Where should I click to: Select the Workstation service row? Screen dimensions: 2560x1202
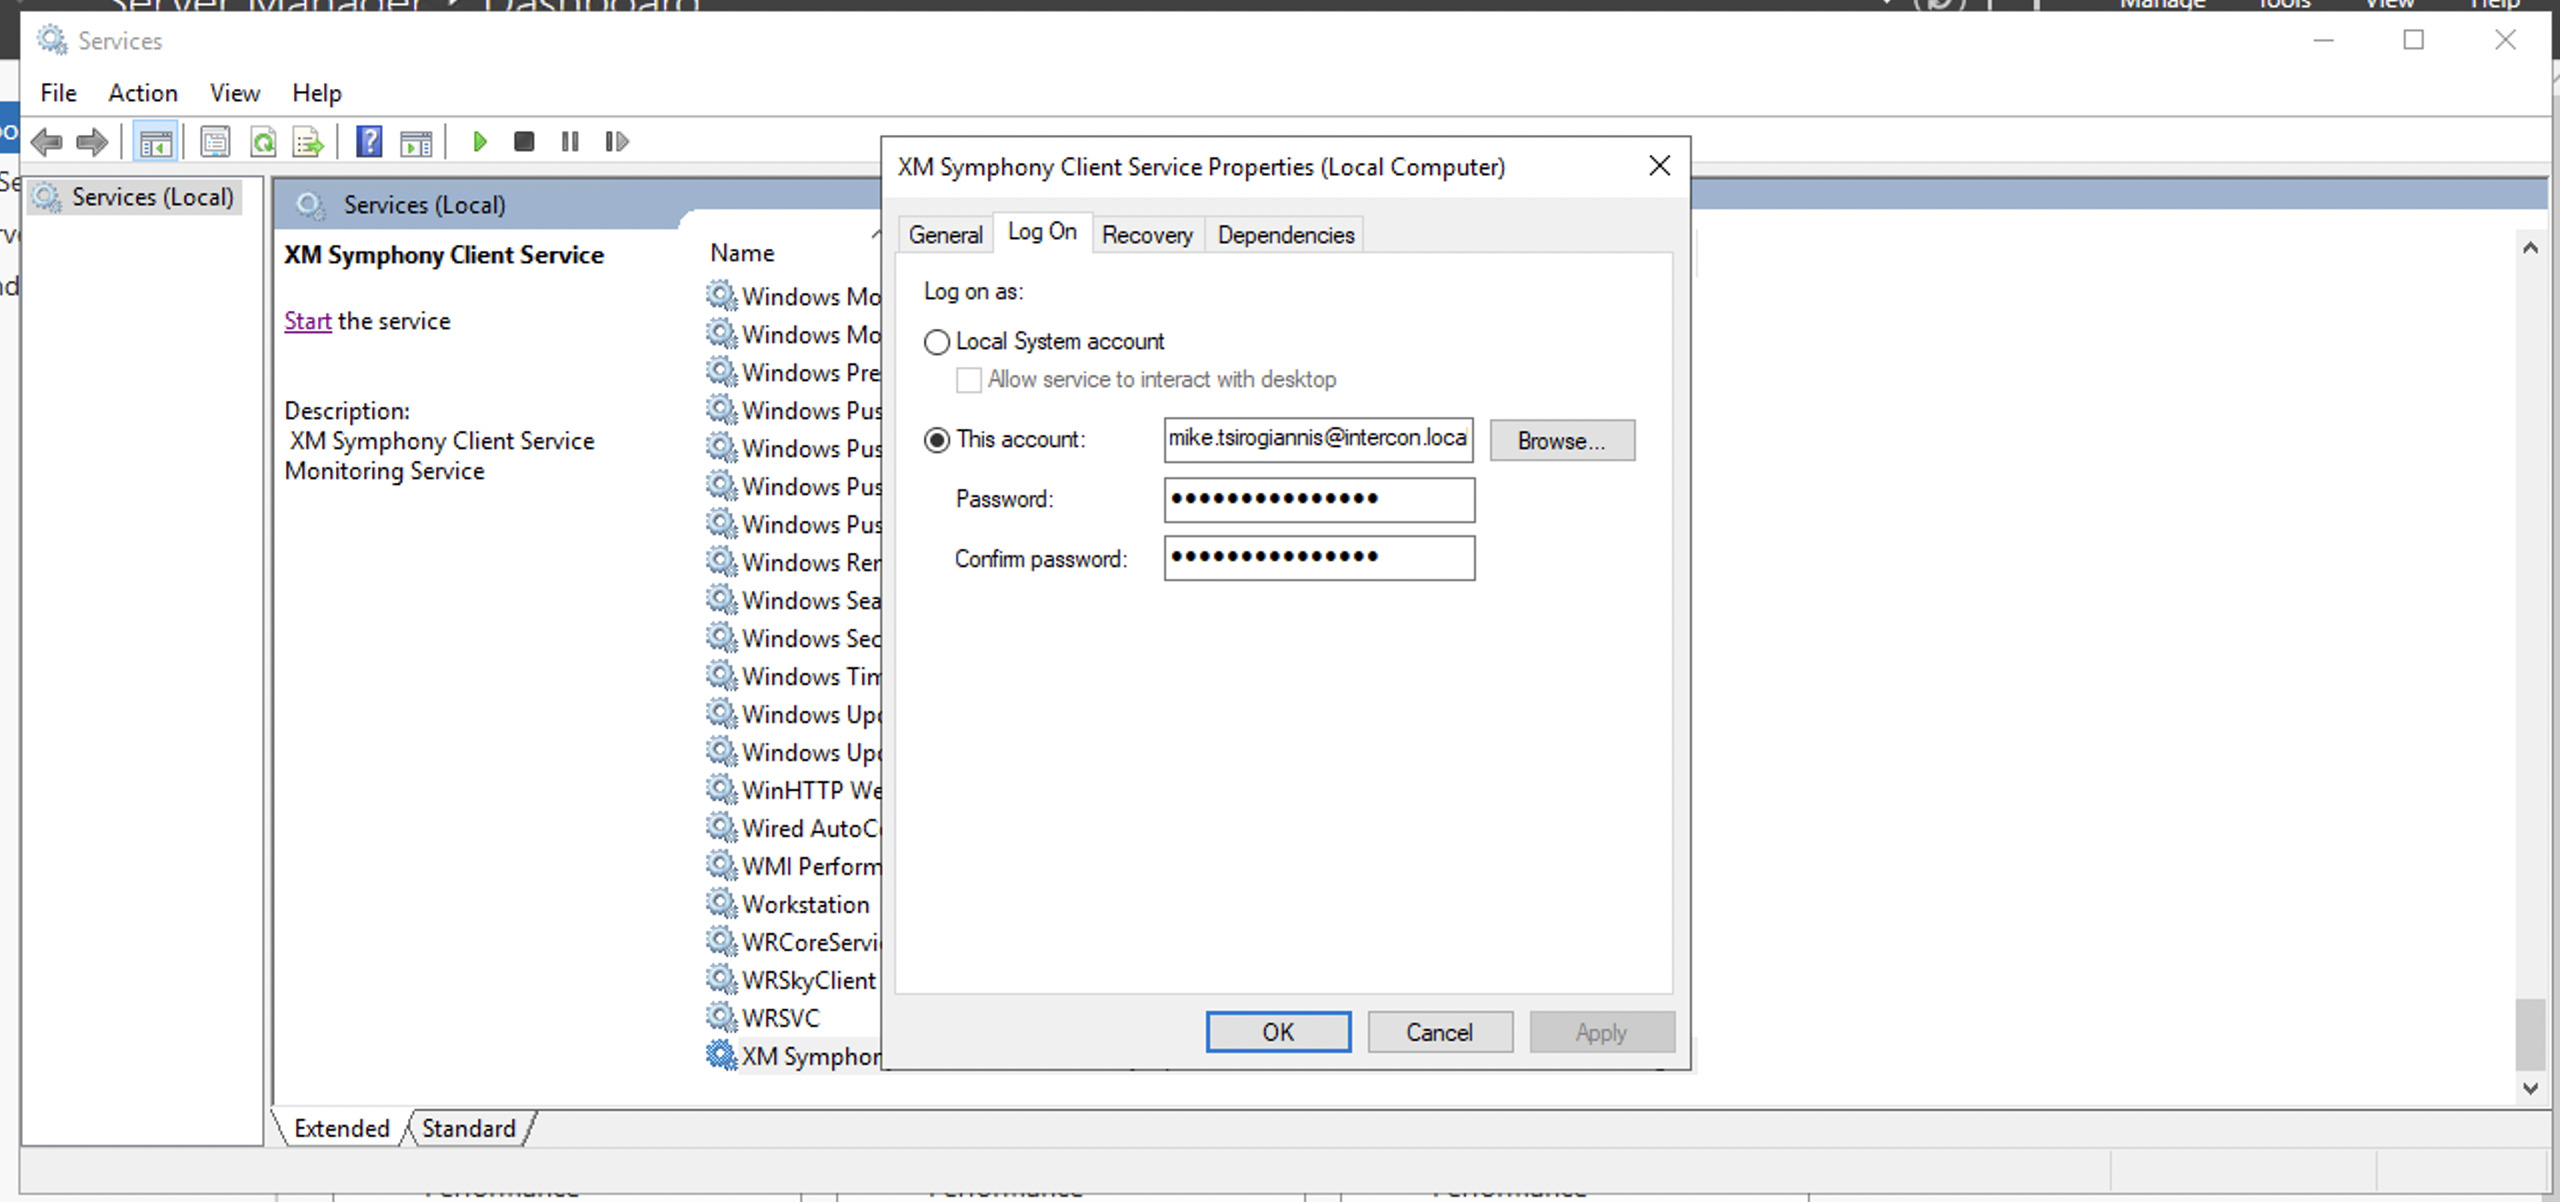tap(793, 904)
